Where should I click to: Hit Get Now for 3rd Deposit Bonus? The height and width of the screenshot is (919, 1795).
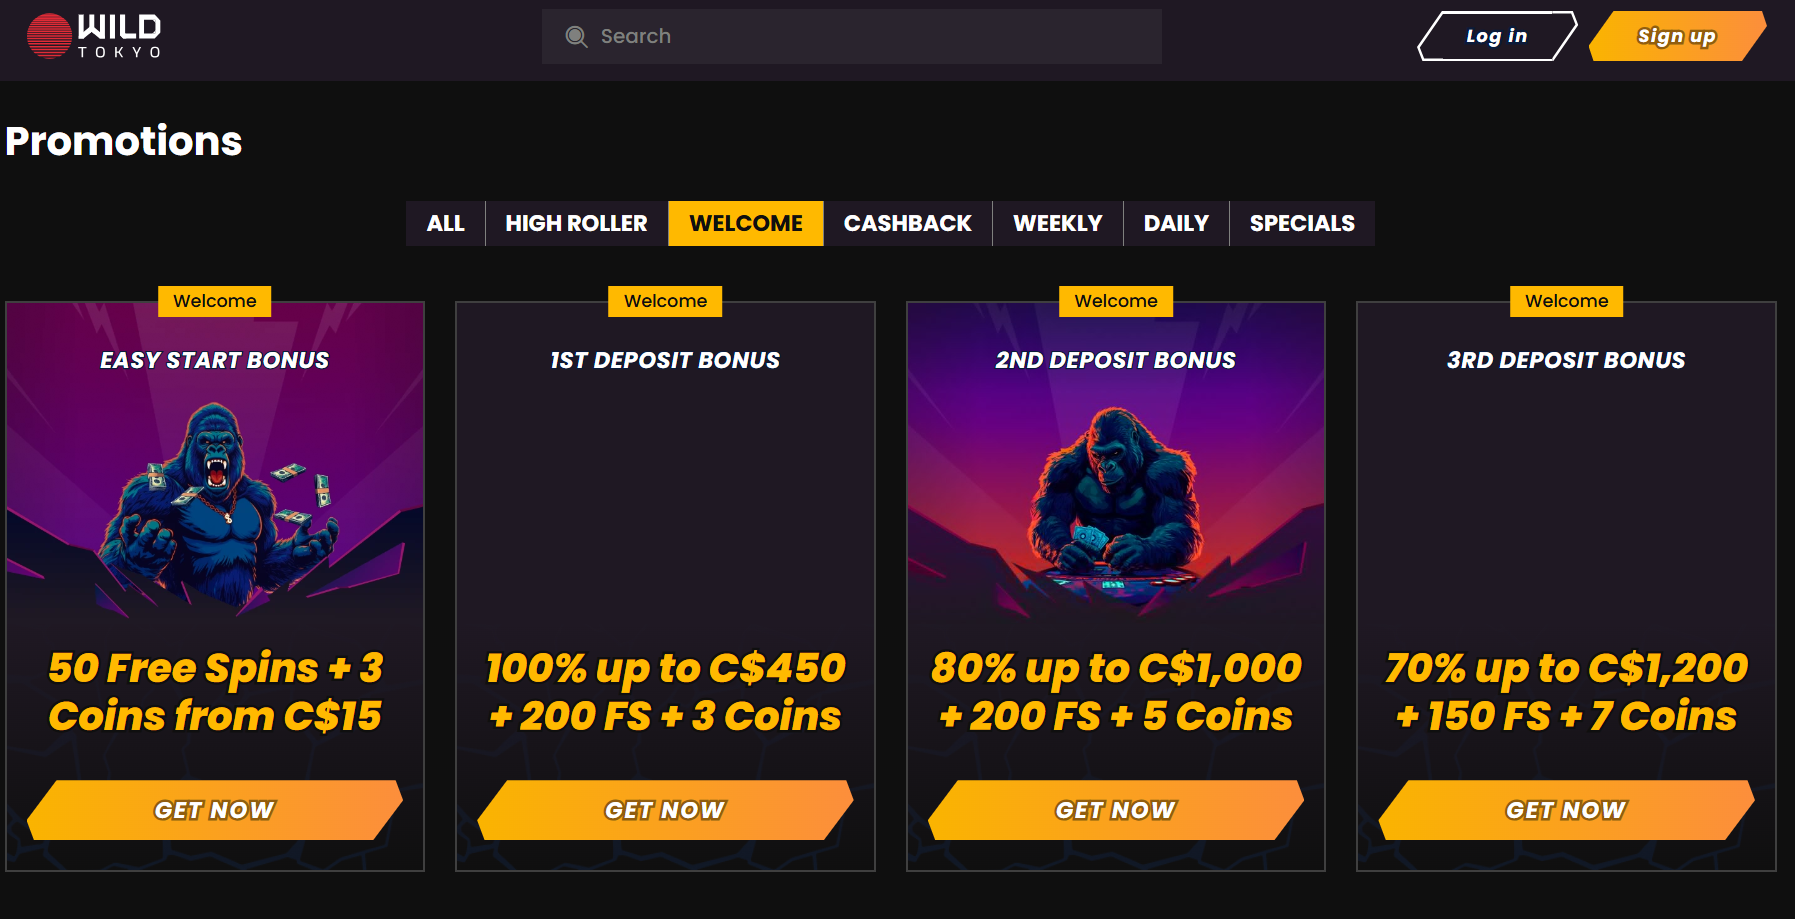pyautogui.click(x=1566, y=810)
